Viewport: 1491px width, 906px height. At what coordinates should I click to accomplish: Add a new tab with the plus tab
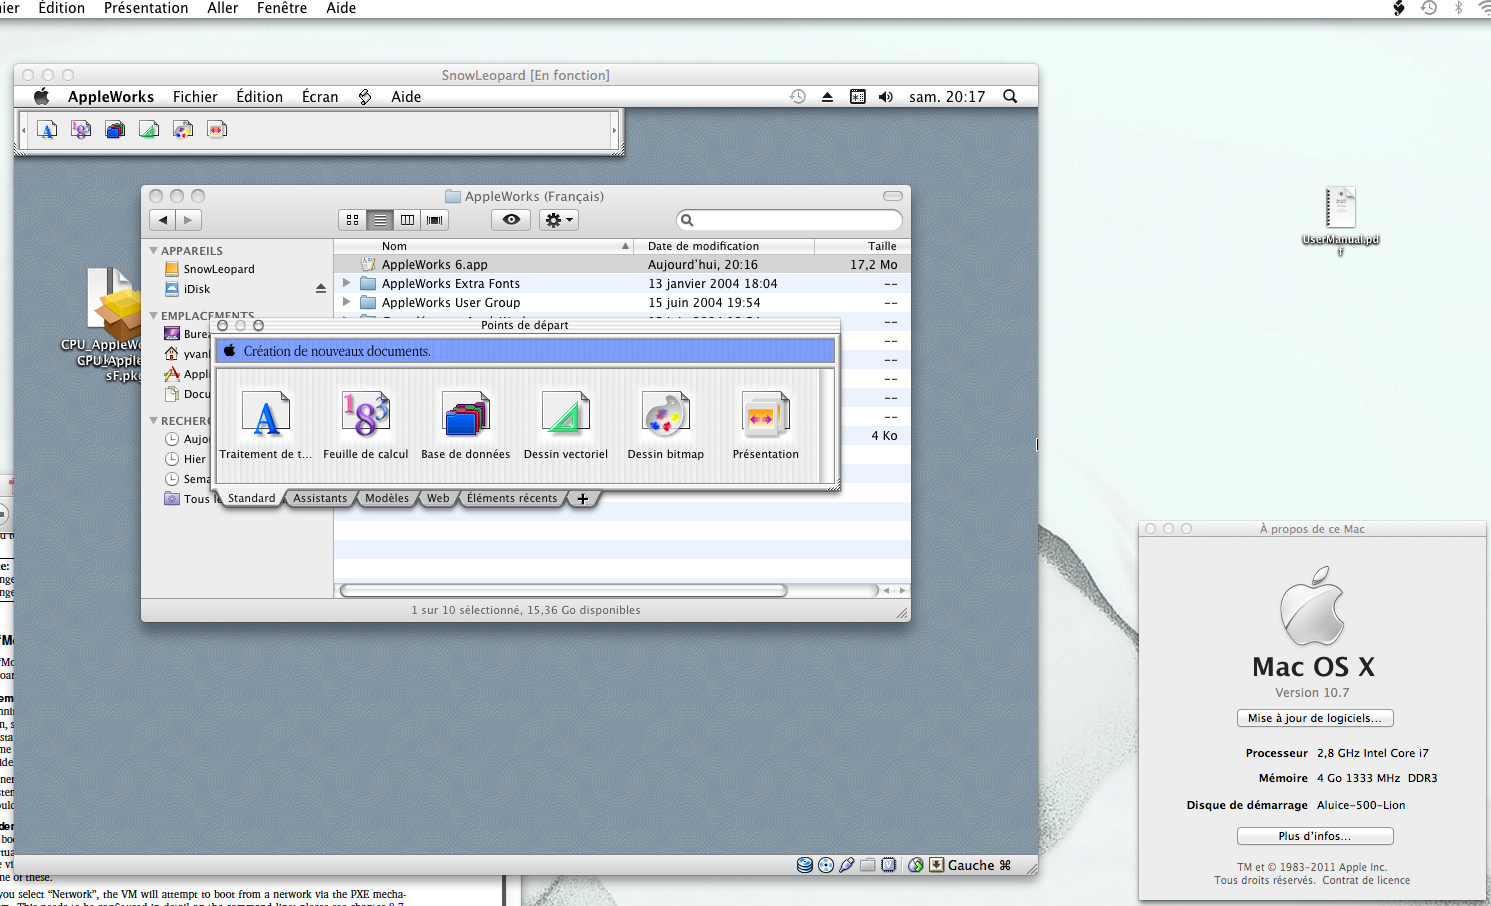583,498
